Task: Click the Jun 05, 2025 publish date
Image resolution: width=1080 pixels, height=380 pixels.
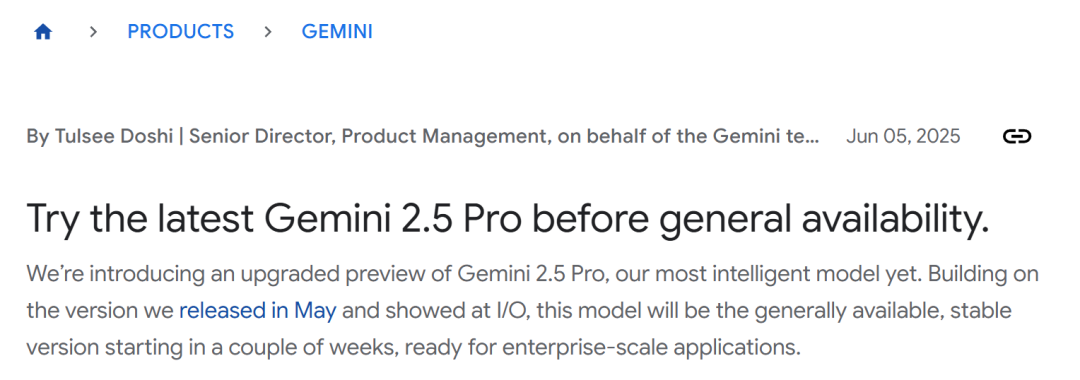Action: [903, 136]
